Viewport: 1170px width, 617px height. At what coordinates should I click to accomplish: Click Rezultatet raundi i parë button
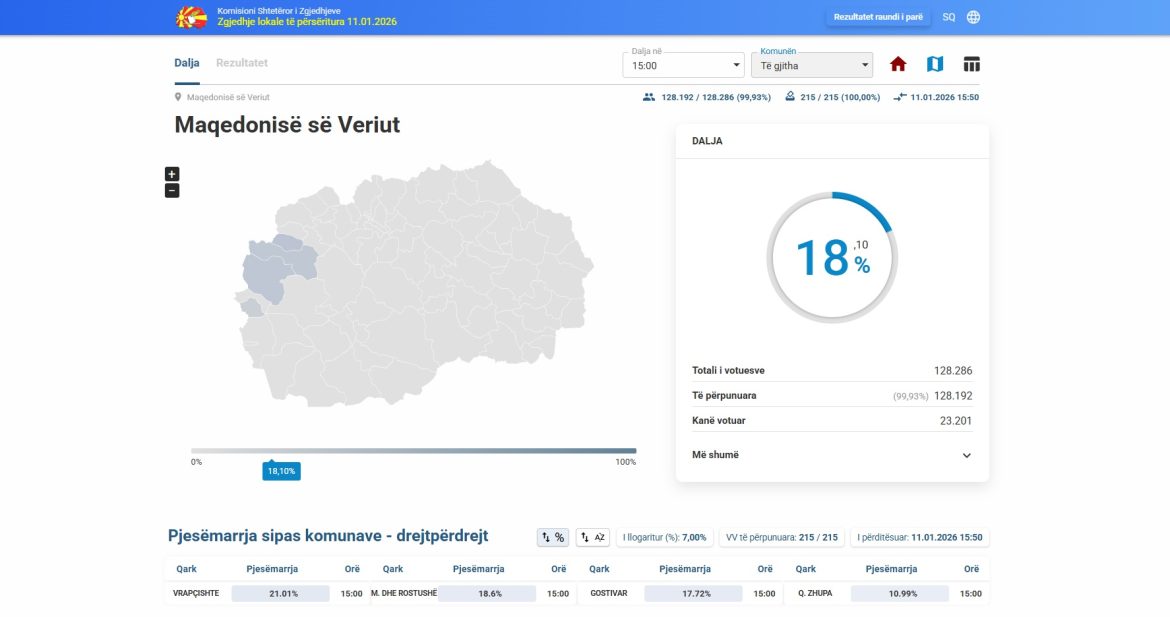(x=879, y=17)
